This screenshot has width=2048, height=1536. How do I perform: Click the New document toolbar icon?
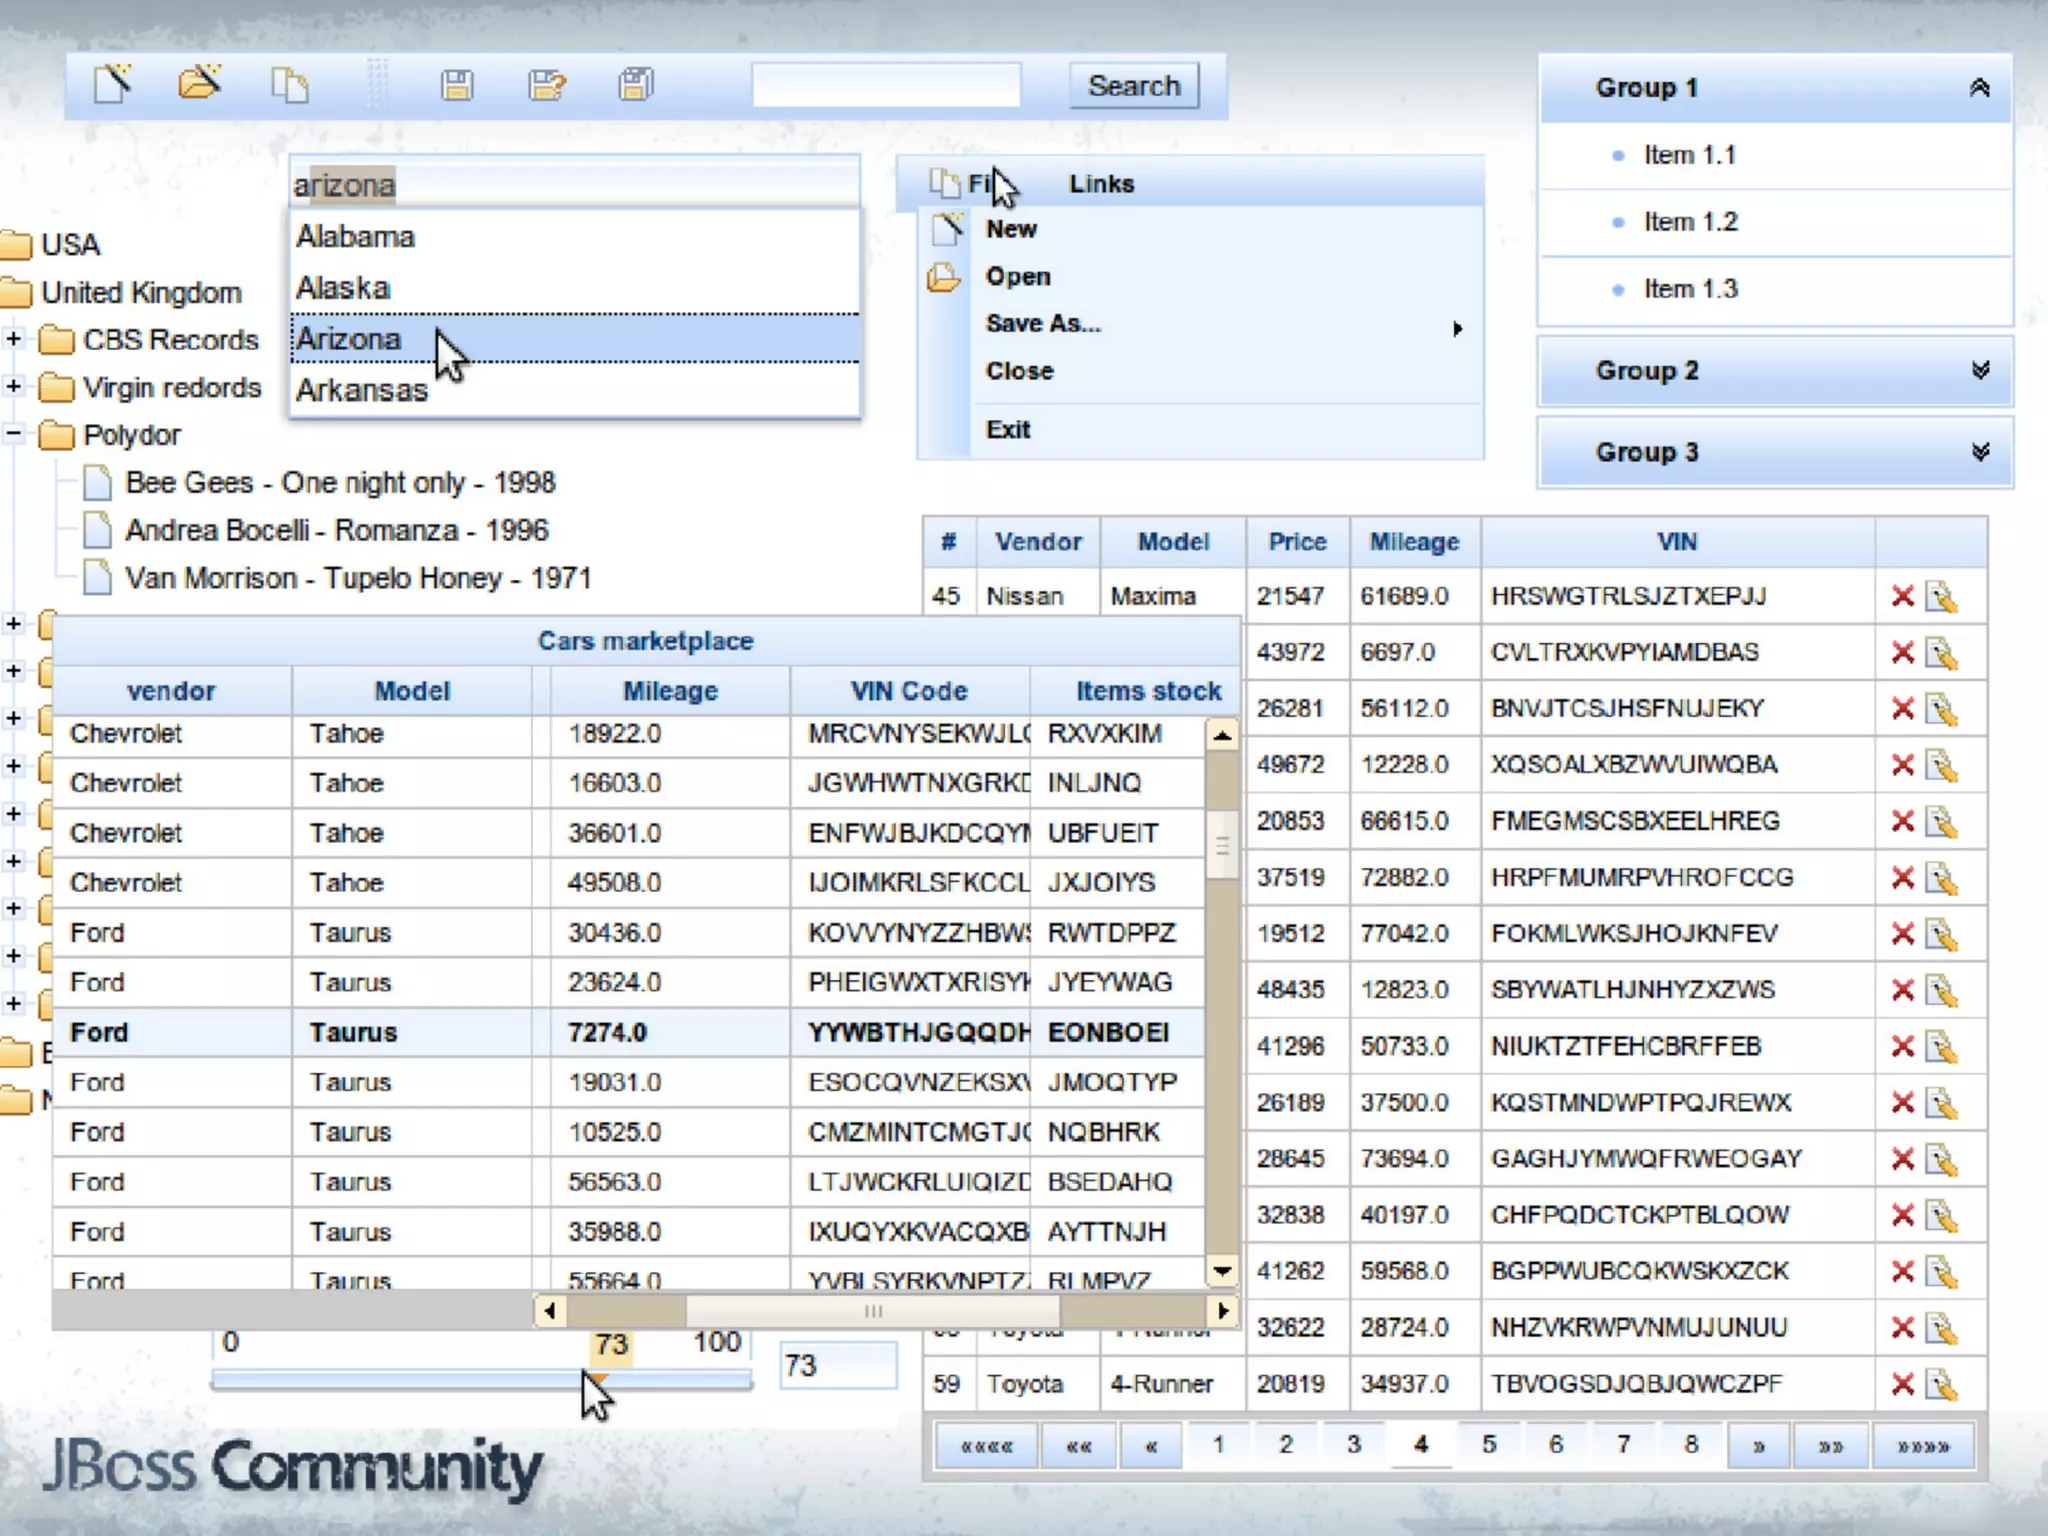click(x=113, y=84)
